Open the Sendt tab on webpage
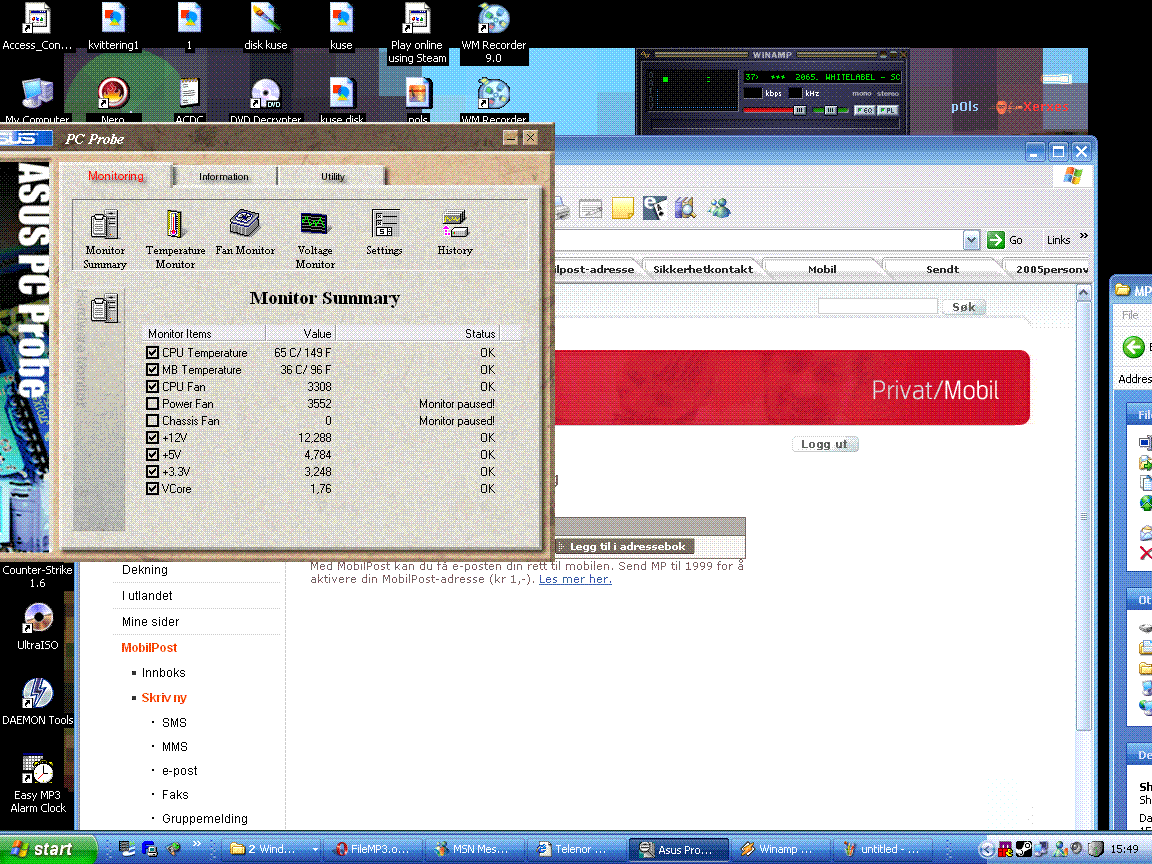 [x=943, y=269]
